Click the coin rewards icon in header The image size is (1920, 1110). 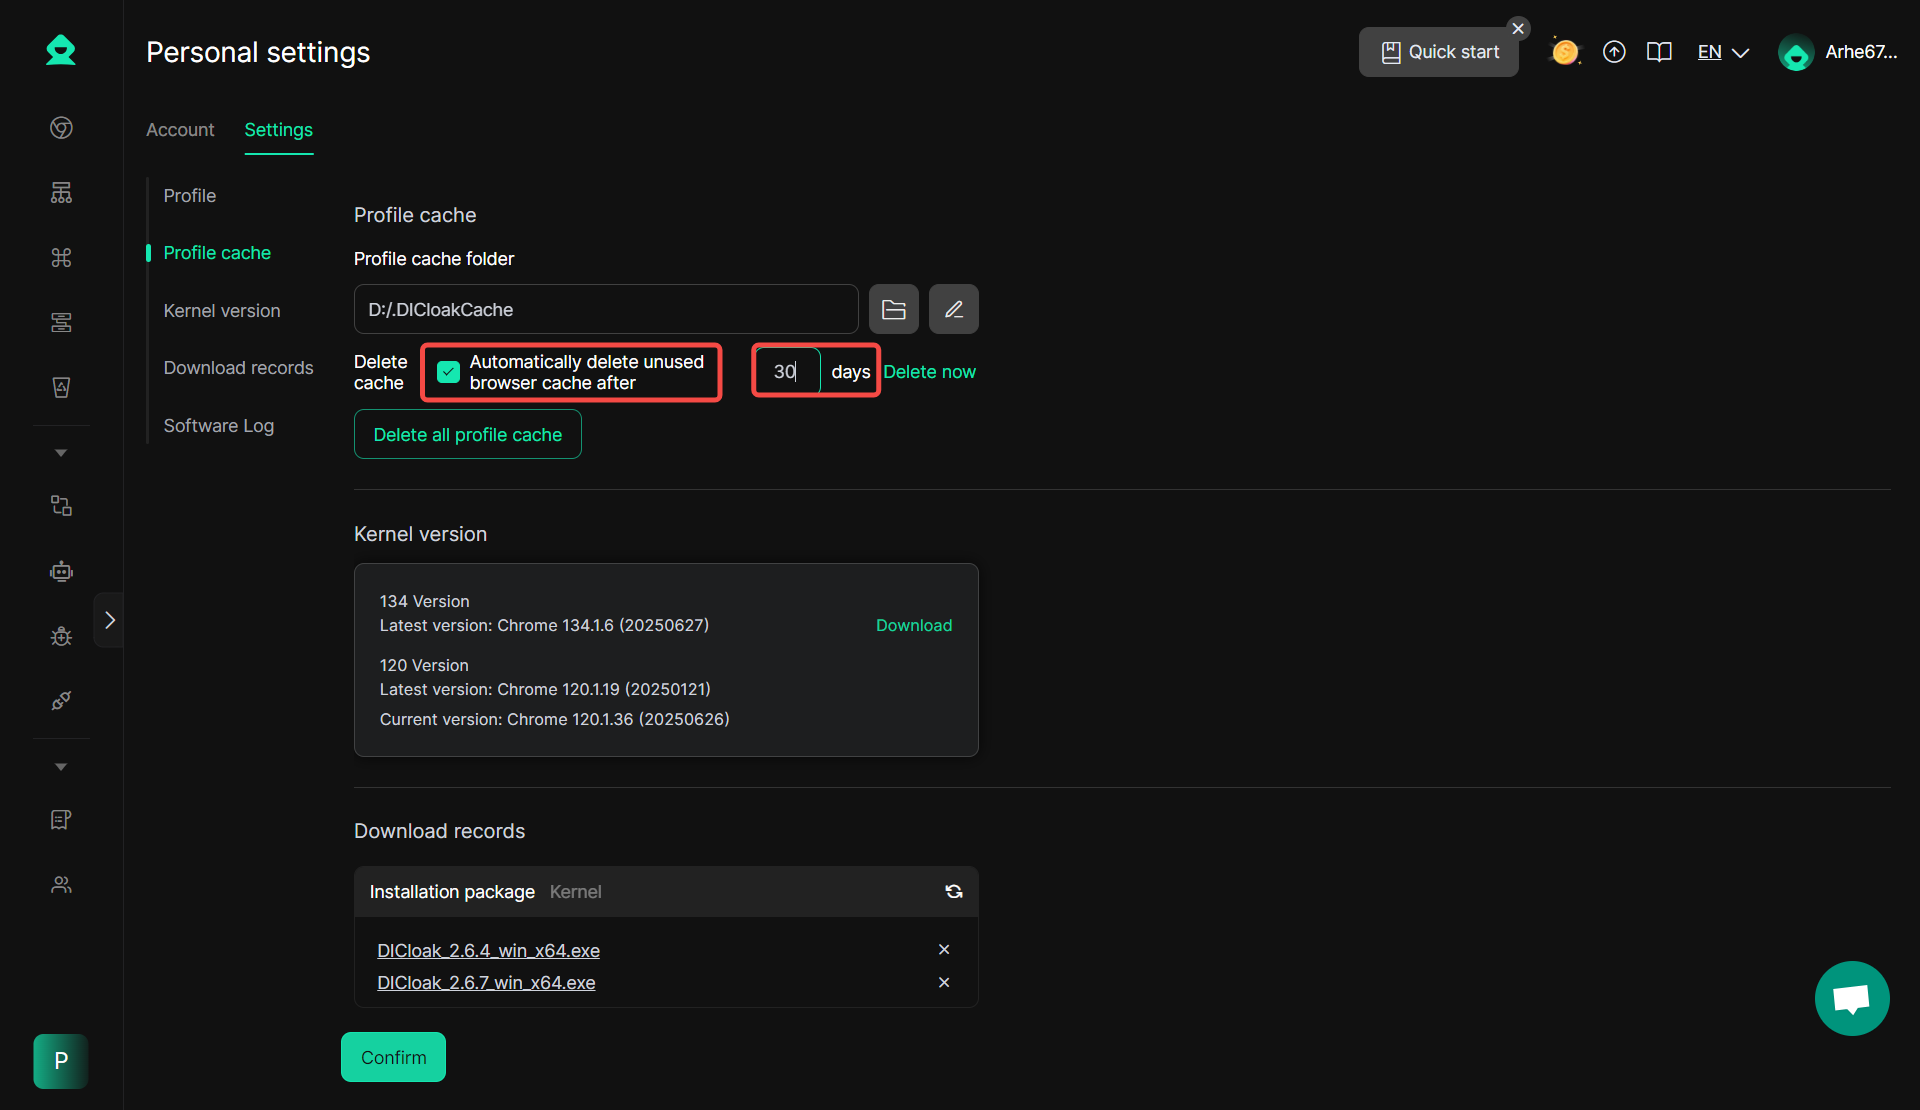point(1565,52)
